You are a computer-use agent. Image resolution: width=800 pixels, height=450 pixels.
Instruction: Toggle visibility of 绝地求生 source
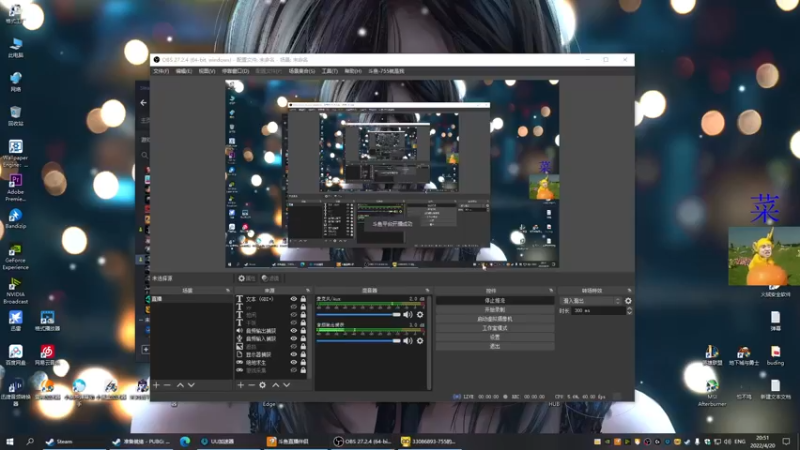click(x=293, y=363)
